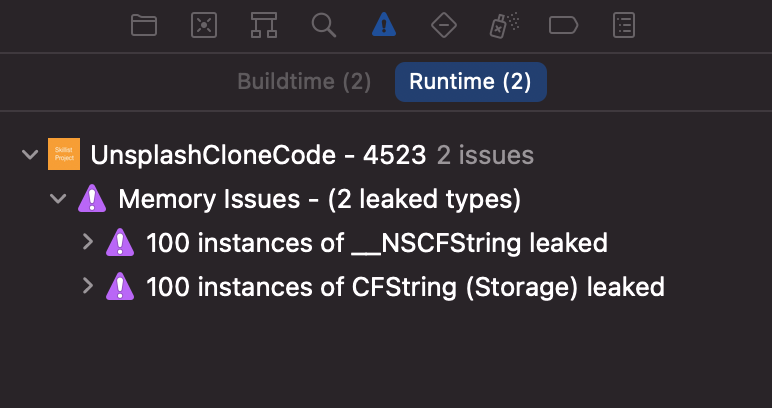Click the orange Skillist Project app icon
The width and height of the screenshot is (772, 408).
pyautogui.click(x=64, y=154)
